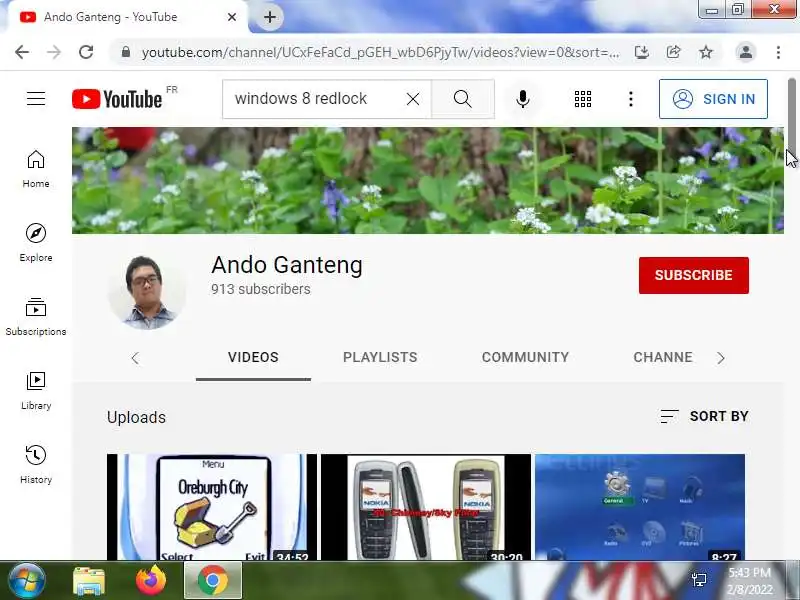The width and height of the screenshot is (800, 600).
Task: Show previous channel tabs with left chevron
Action: [x=135, y=358]
